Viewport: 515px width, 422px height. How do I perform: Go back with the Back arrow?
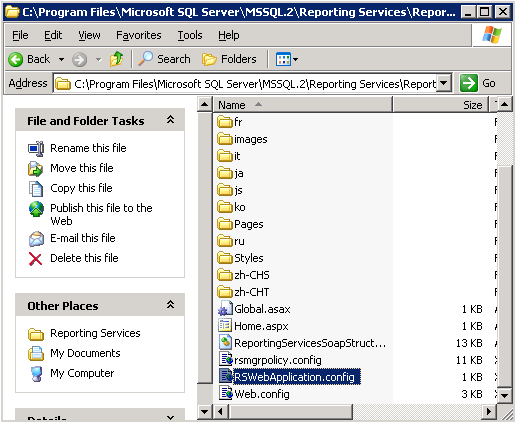pos(29,59)
